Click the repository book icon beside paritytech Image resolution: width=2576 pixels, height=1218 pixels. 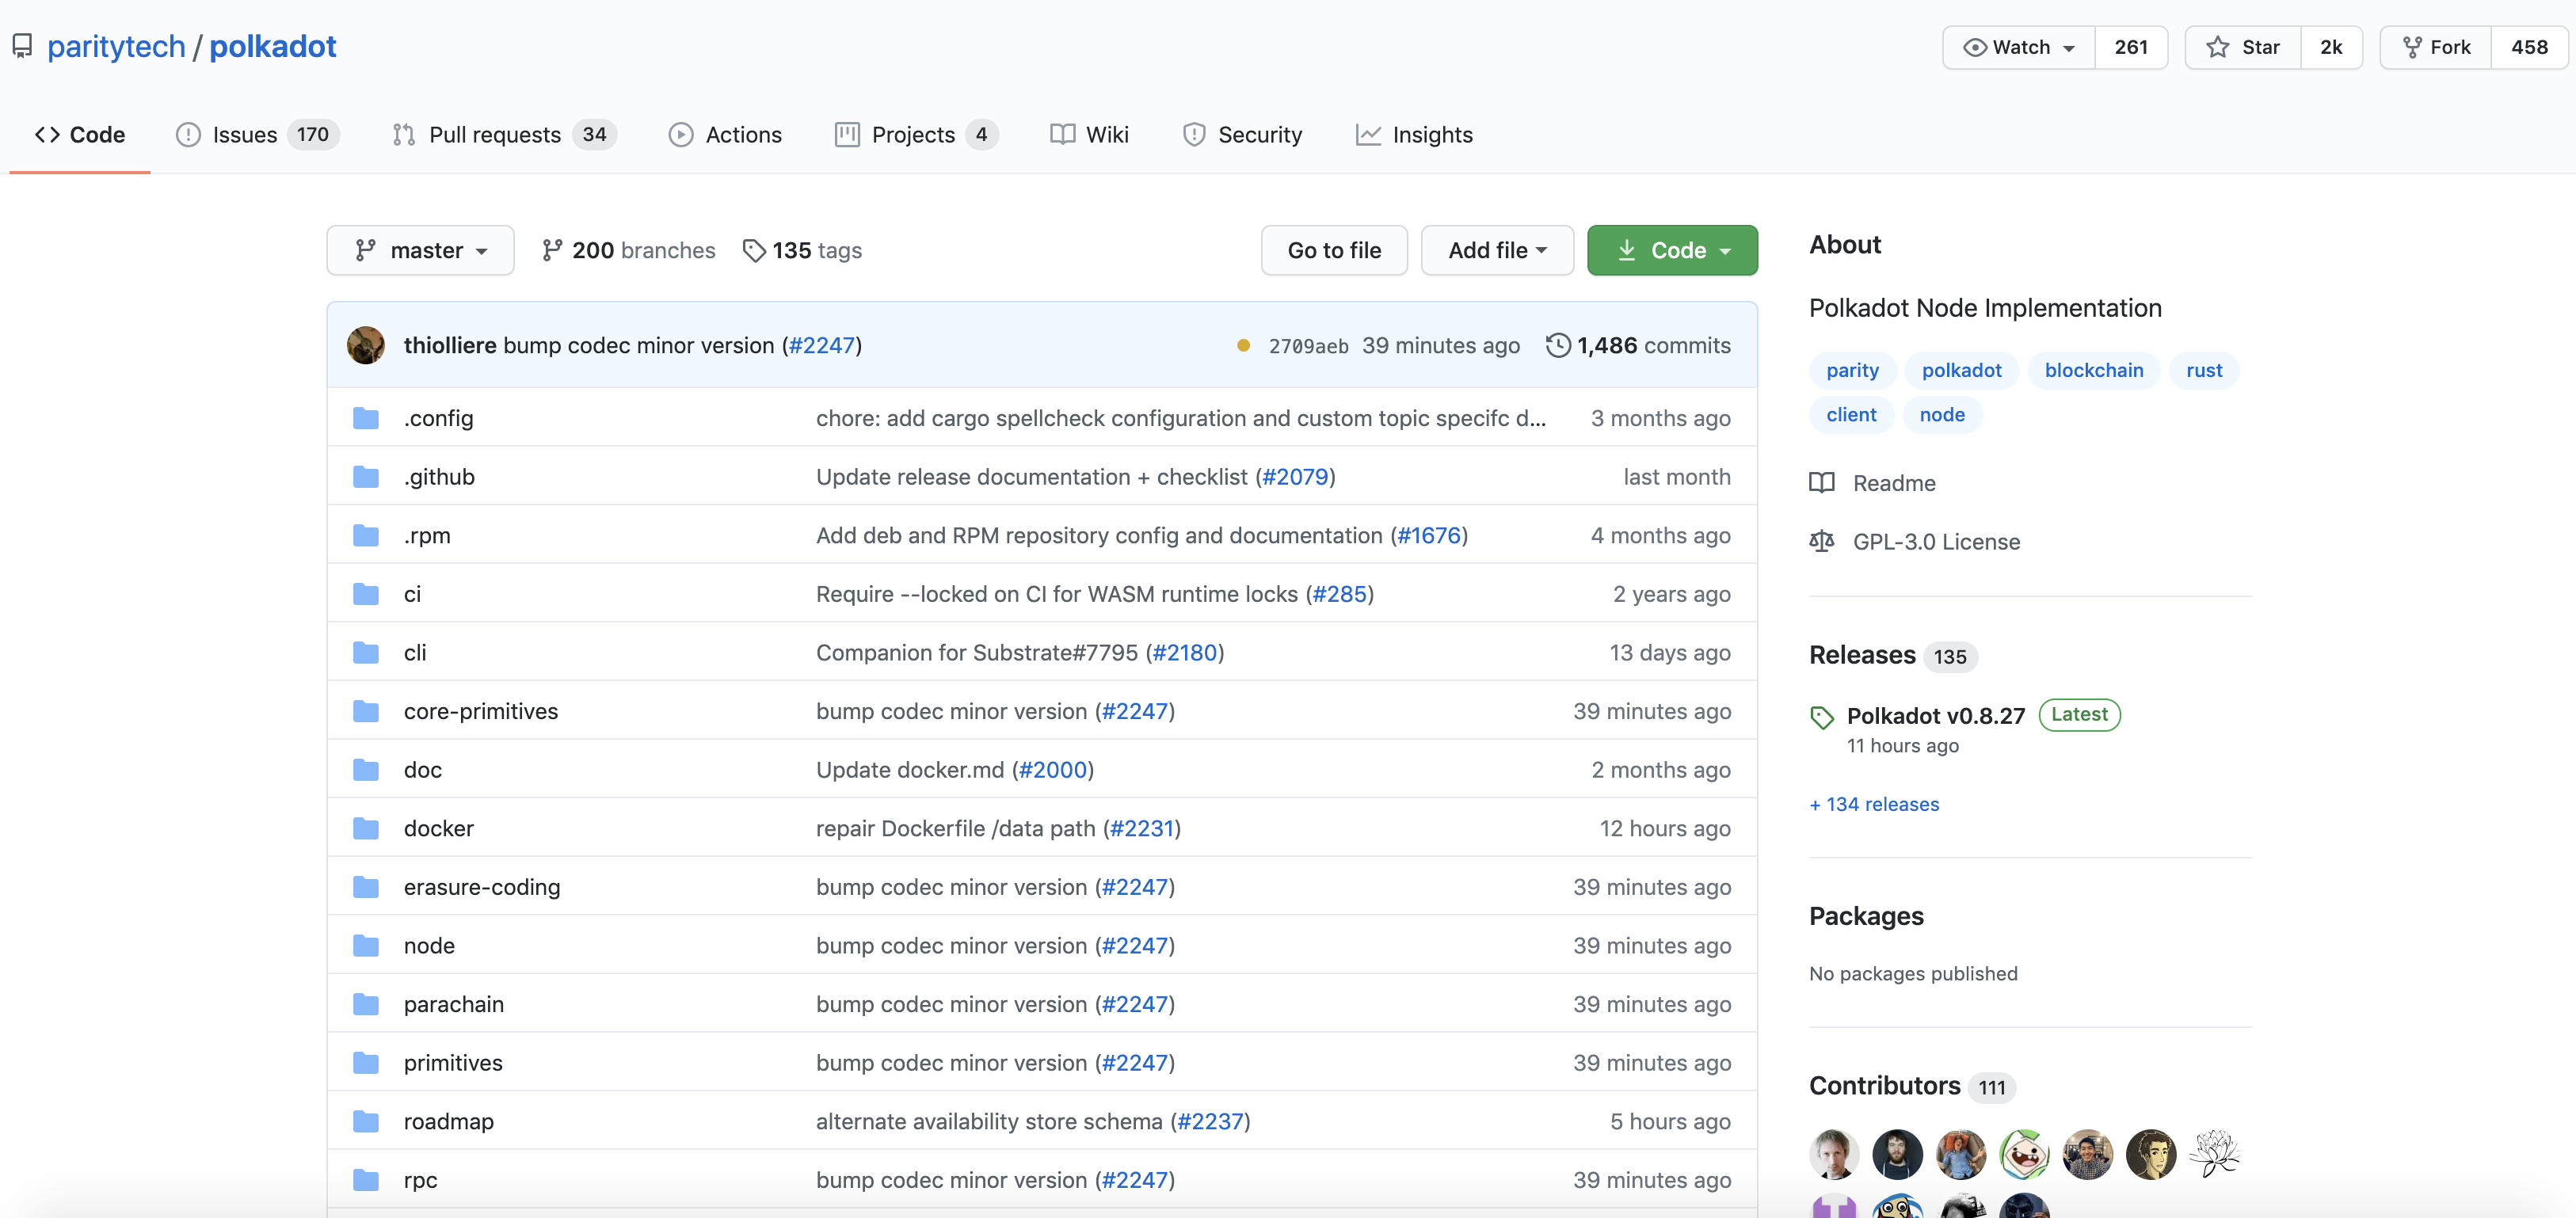pos(22,46)
